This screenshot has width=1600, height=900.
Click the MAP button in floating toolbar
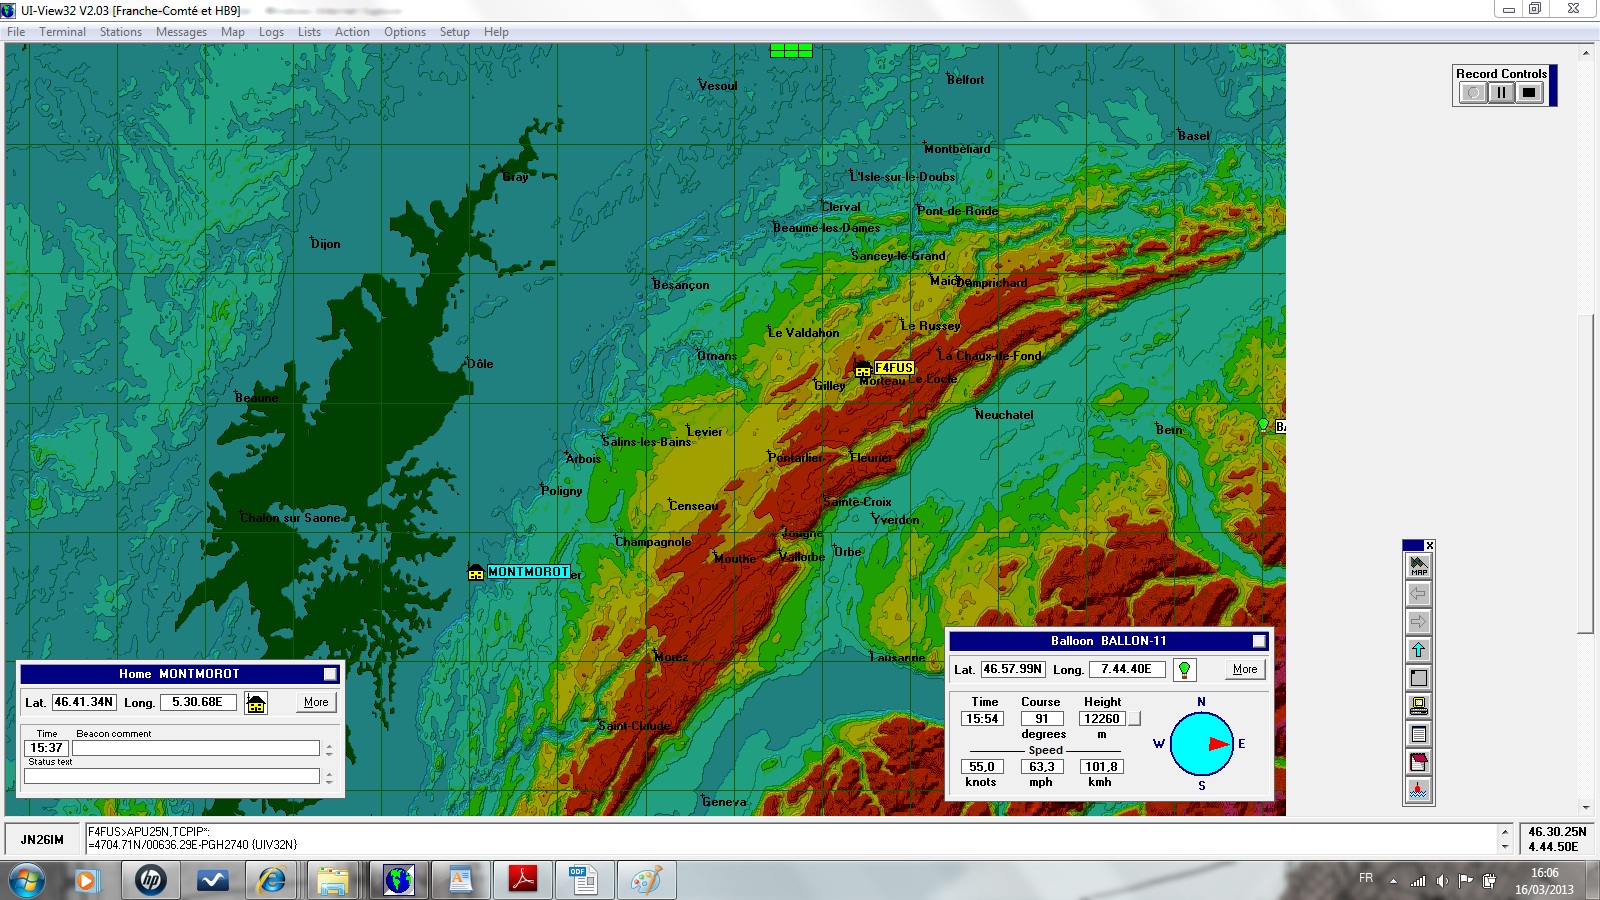[x=1418, y=566]
